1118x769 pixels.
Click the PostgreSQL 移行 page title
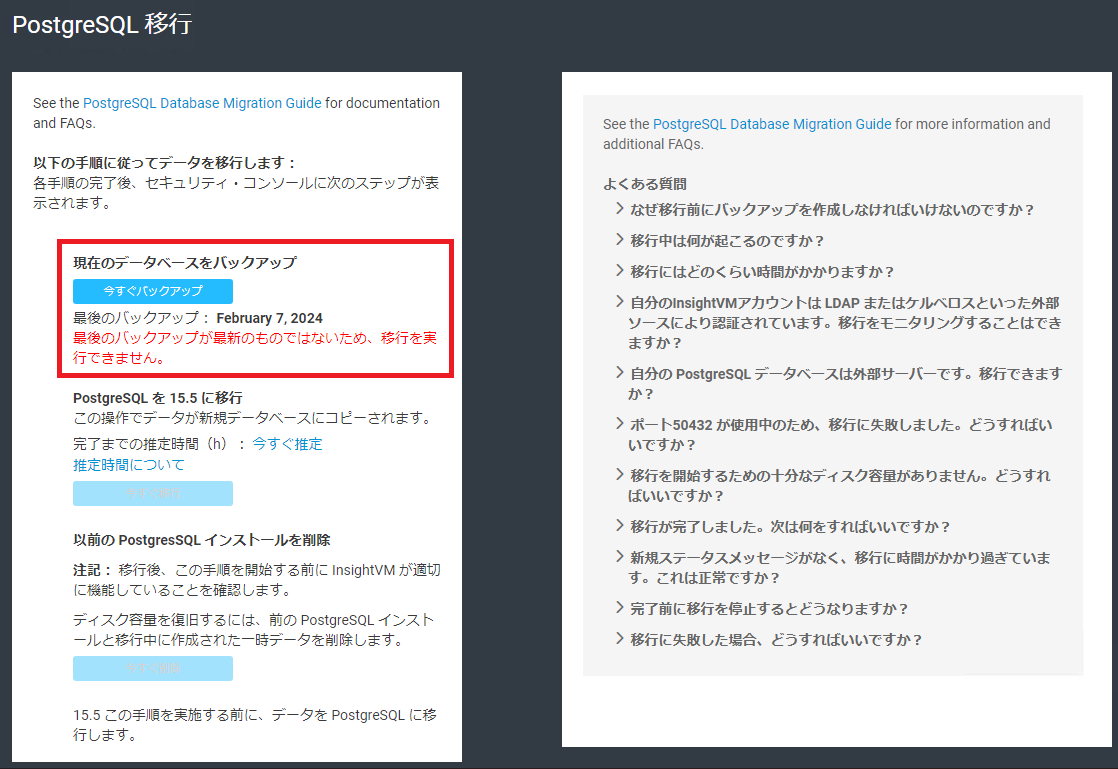(102, 24)
